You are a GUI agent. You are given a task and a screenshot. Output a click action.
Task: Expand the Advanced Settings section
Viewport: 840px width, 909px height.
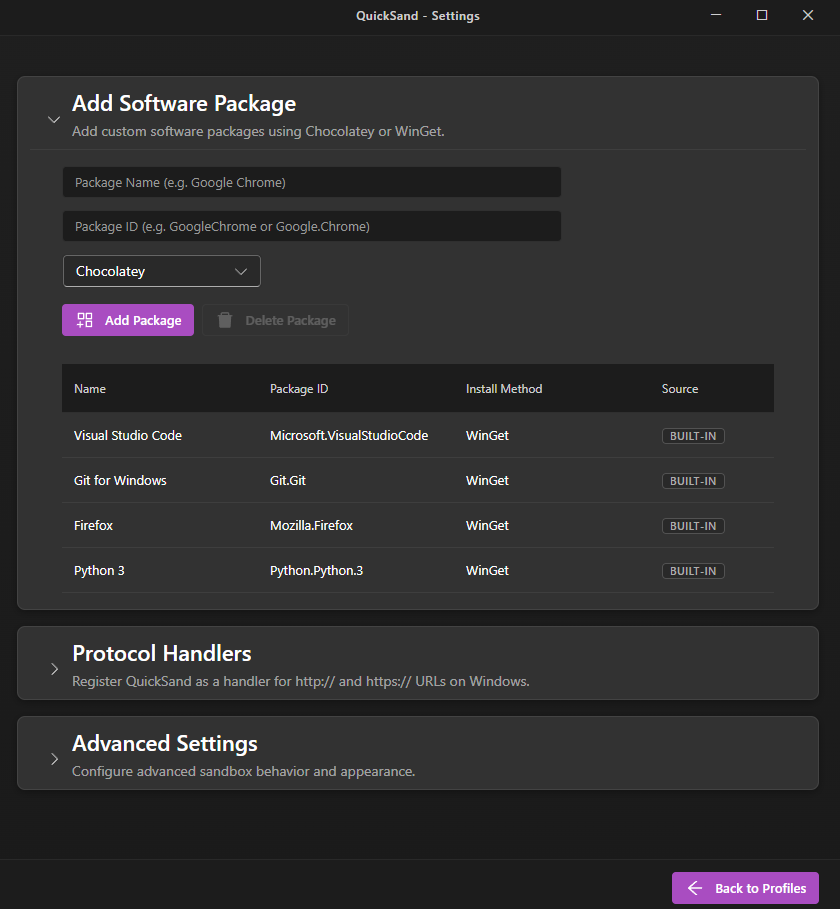click(x=54, y=760)
